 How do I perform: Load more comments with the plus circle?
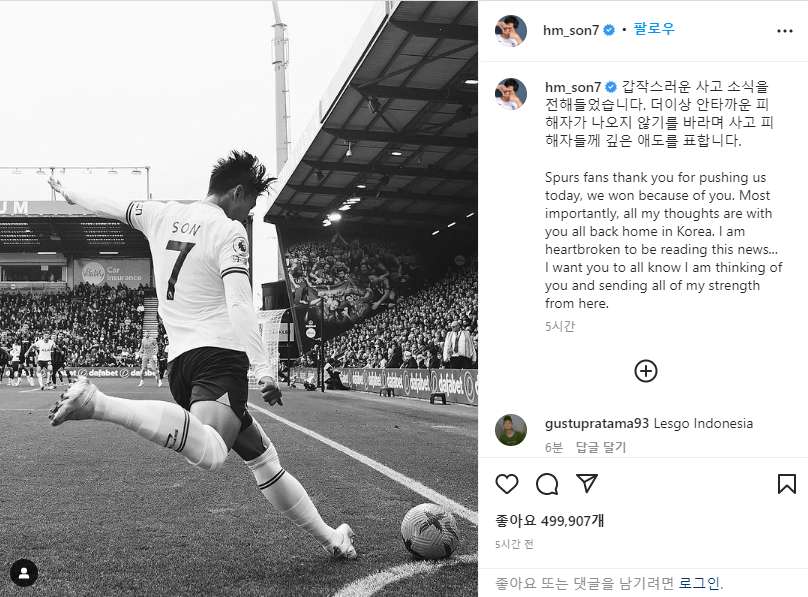(x=645, y=371)
